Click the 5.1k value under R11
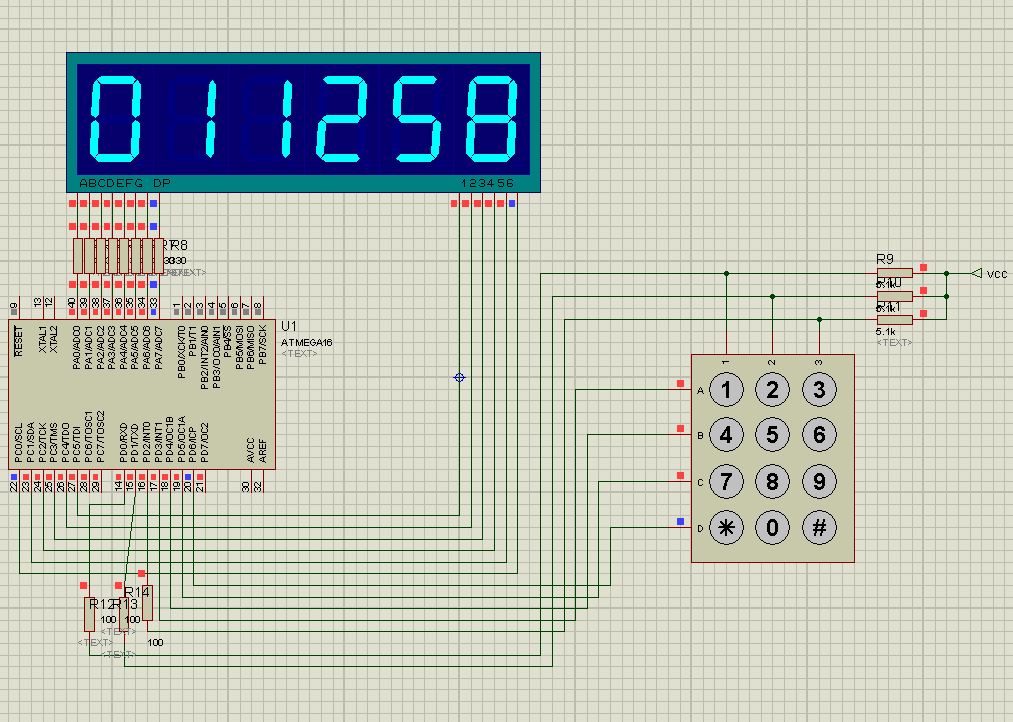This screenshot has width=1013, height=722. click(886, 331)
